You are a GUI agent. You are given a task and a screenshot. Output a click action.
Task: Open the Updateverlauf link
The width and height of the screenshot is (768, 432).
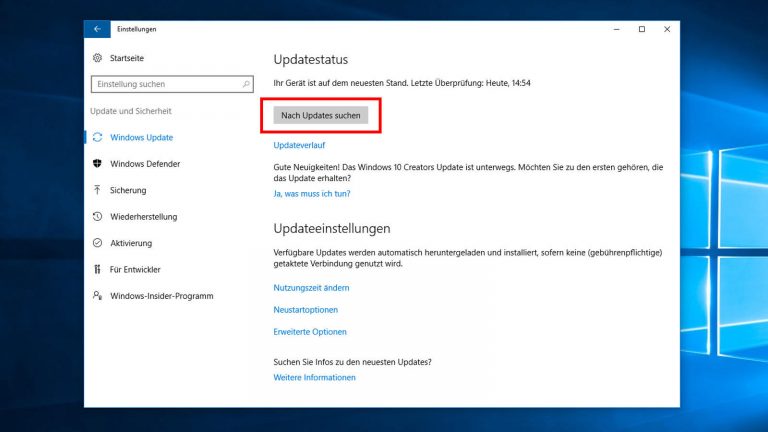pos(299,146)
